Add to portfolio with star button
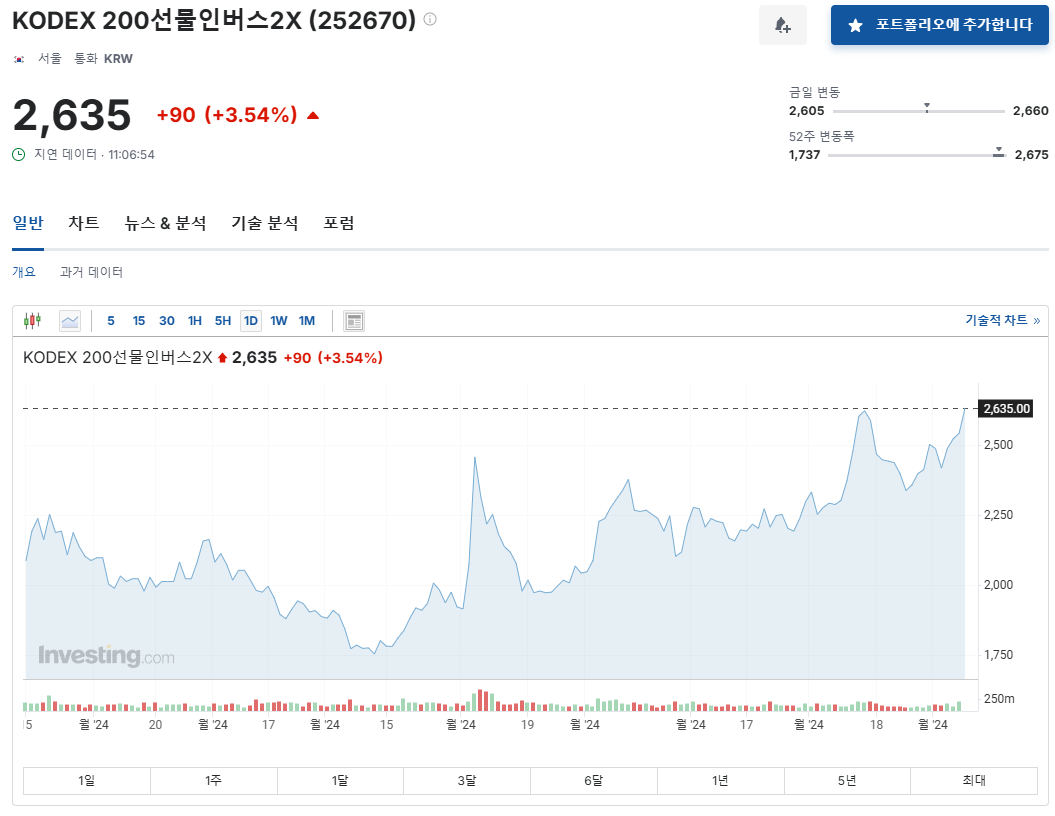This screenshot has height=816, width=1055. (939, 26)
